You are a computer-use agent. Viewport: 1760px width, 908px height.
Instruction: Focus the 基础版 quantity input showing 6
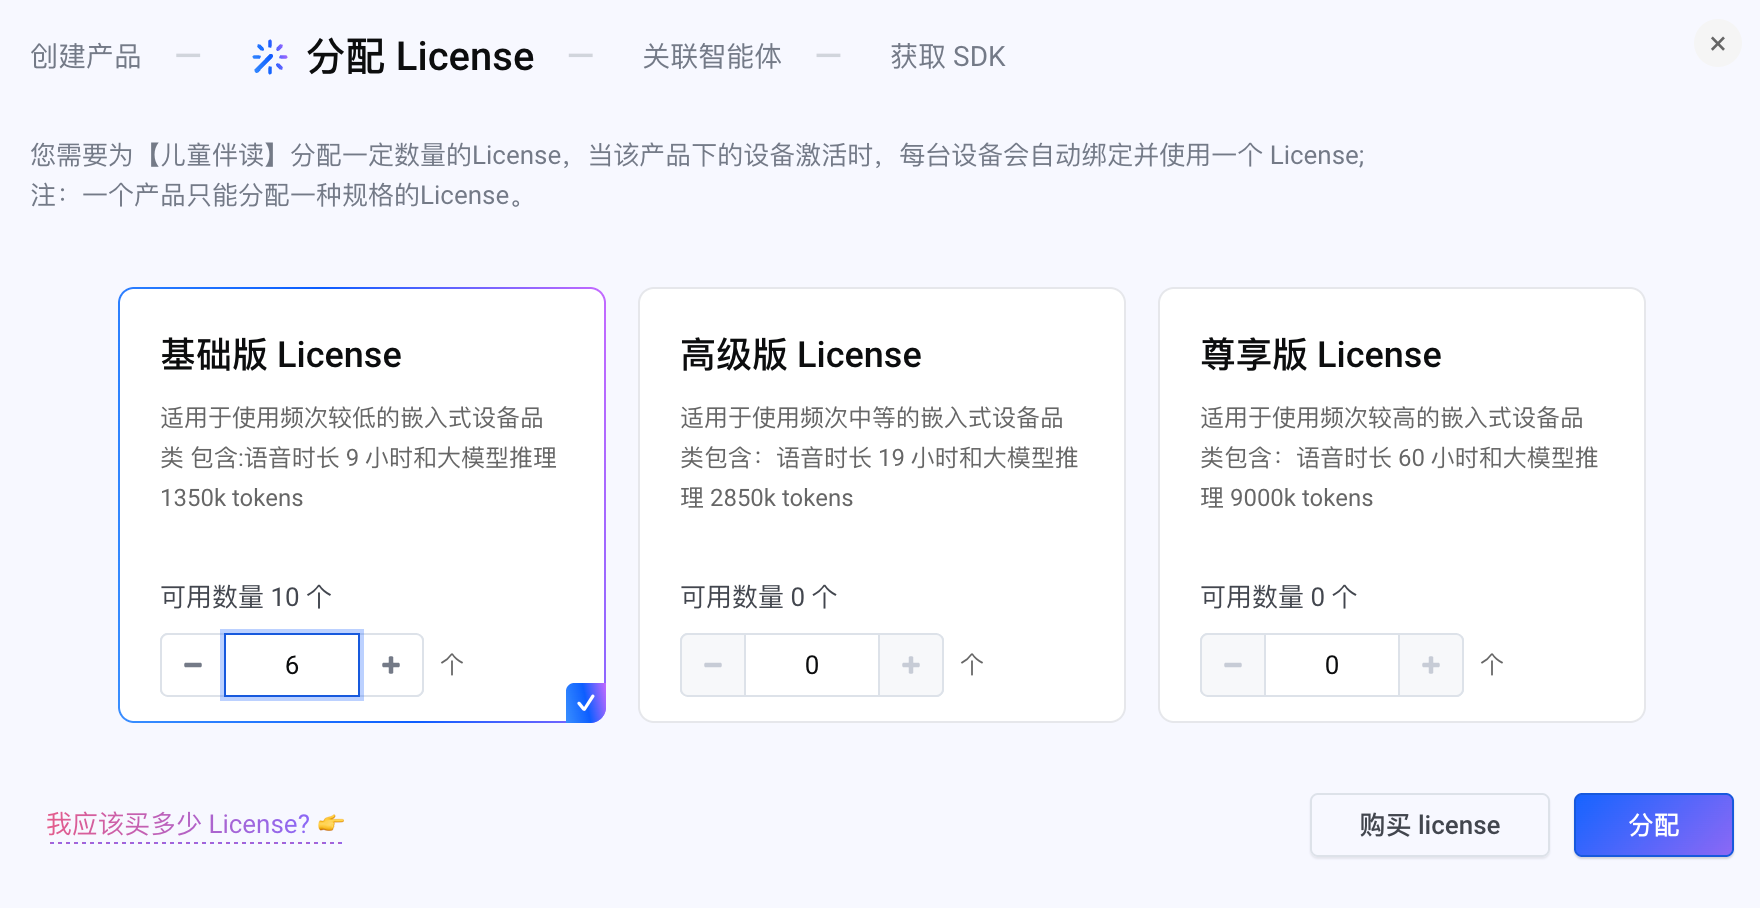click(x=292, y=665)
